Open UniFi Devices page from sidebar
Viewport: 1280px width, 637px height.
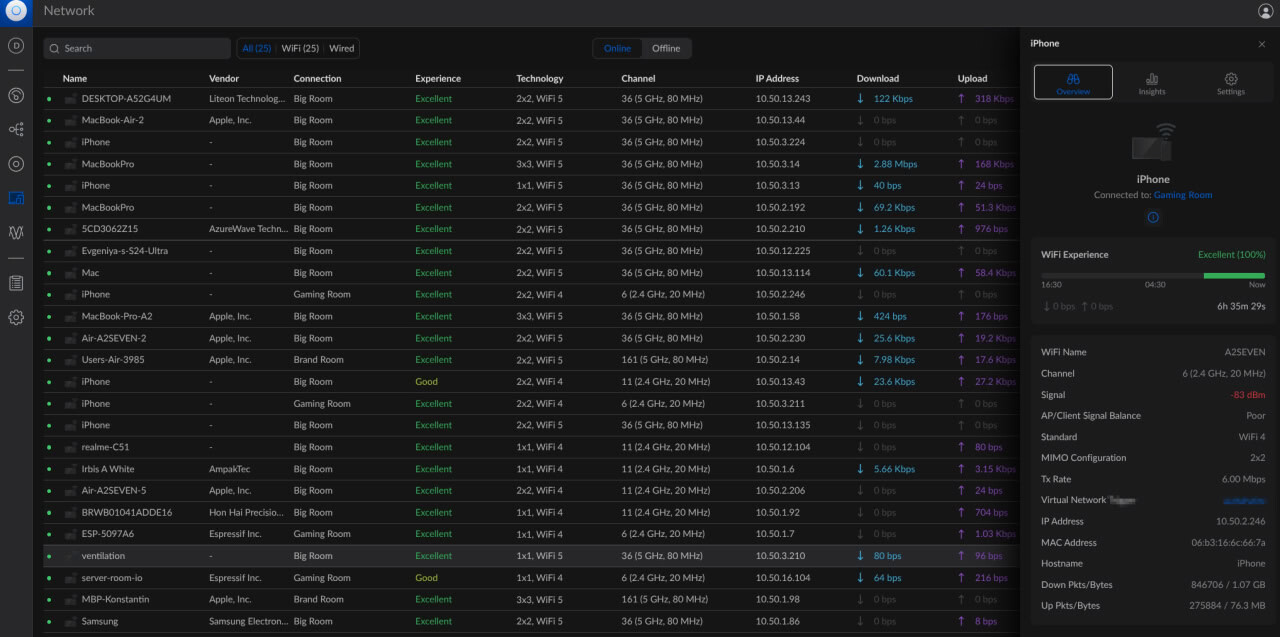click(16, 164)
